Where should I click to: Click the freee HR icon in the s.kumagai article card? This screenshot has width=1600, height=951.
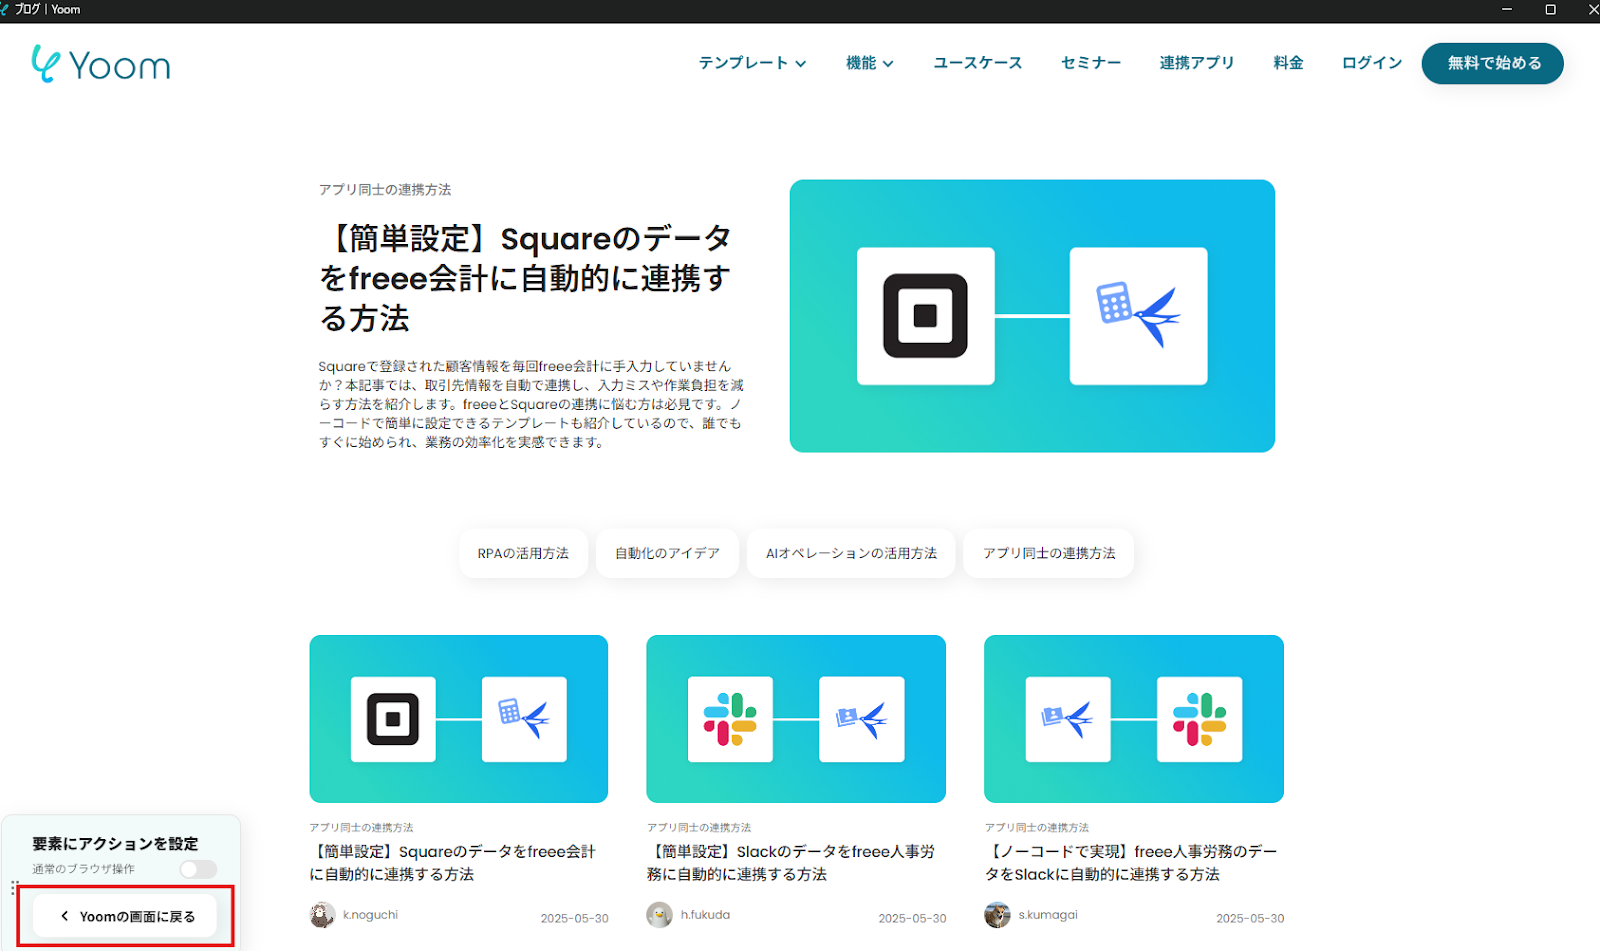click(x=1068, y=719)
